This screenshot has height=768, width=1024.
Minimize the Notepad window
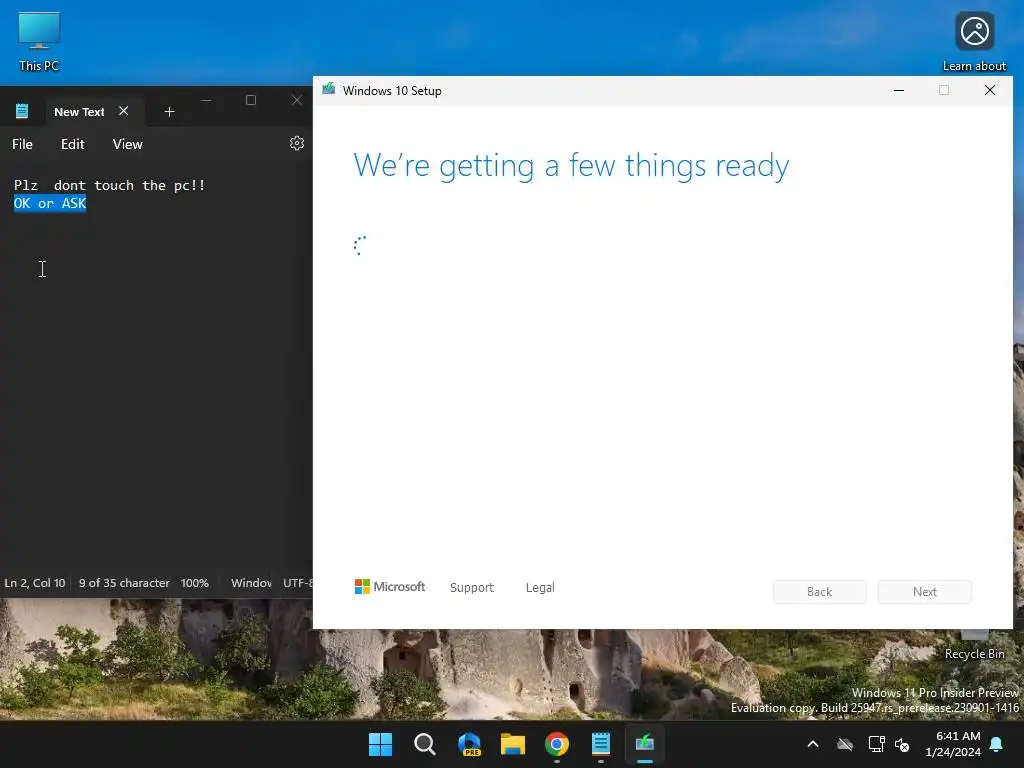point(206,100)
